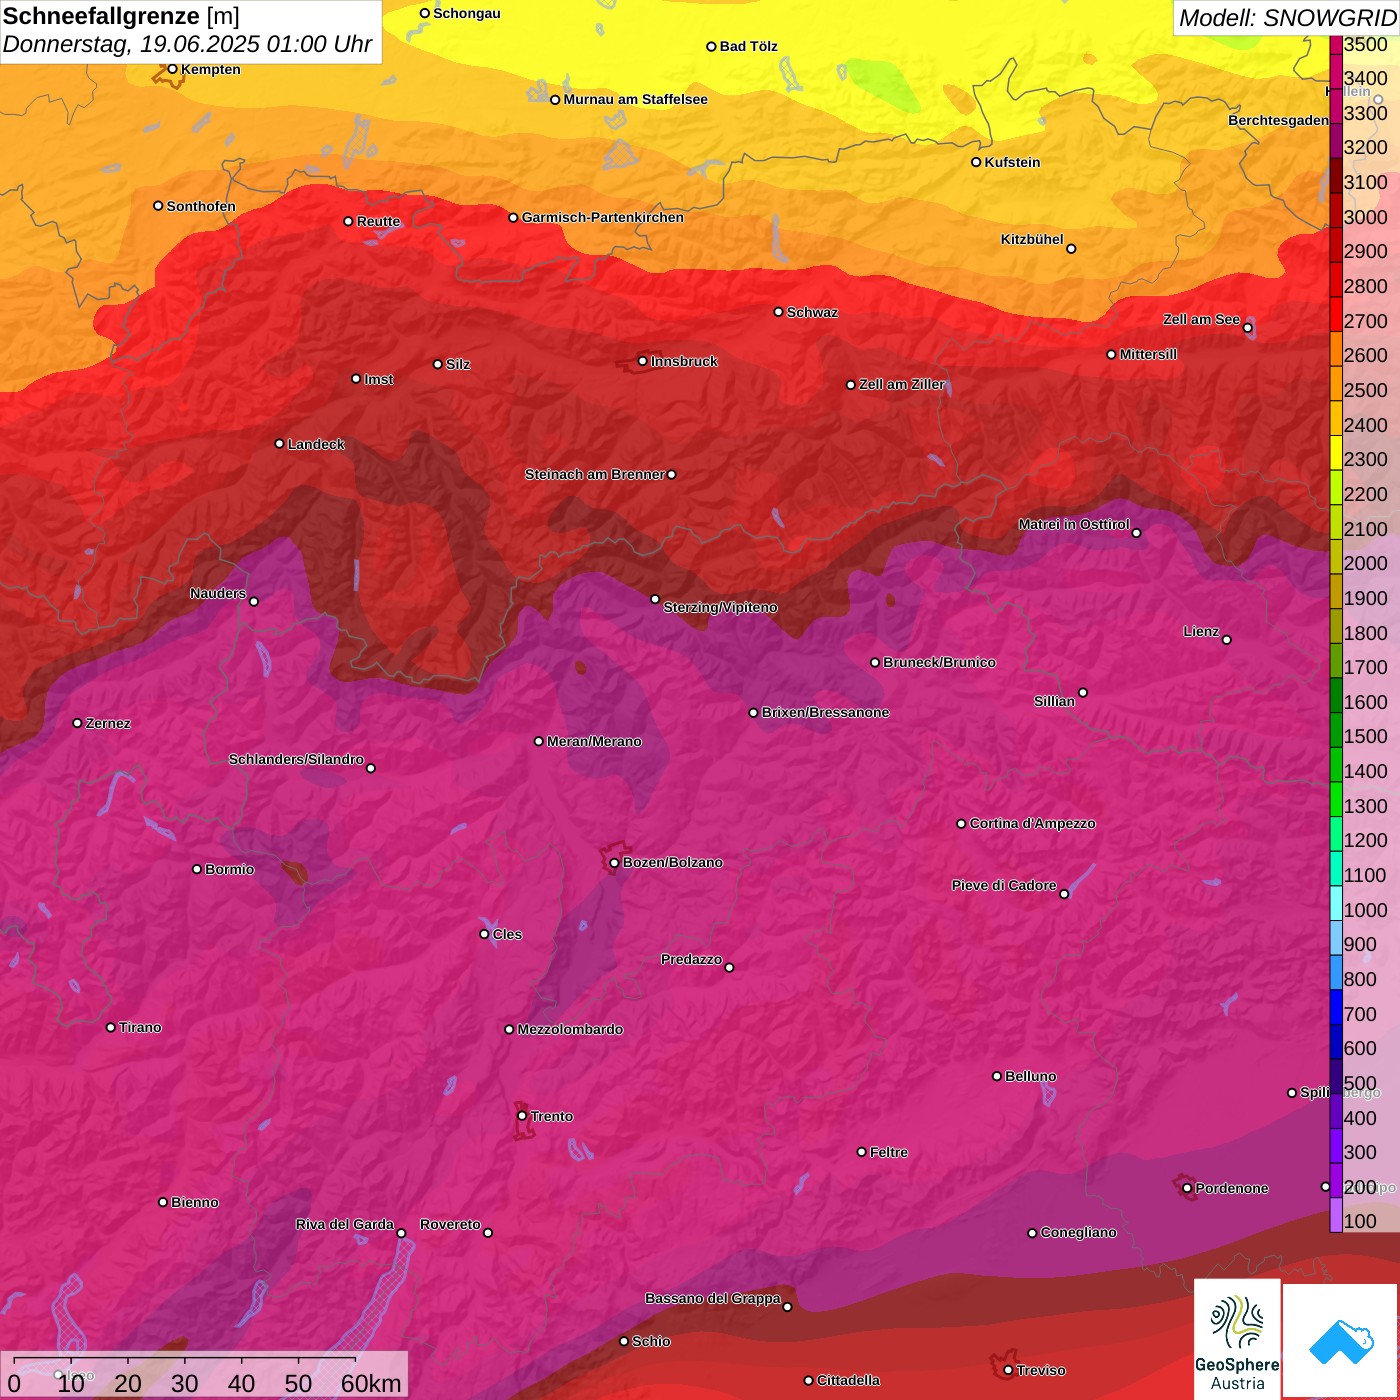Screen dimensions: 1400x1400
Task: Click the Zell am Ziller label
Action: coord(902,384)
